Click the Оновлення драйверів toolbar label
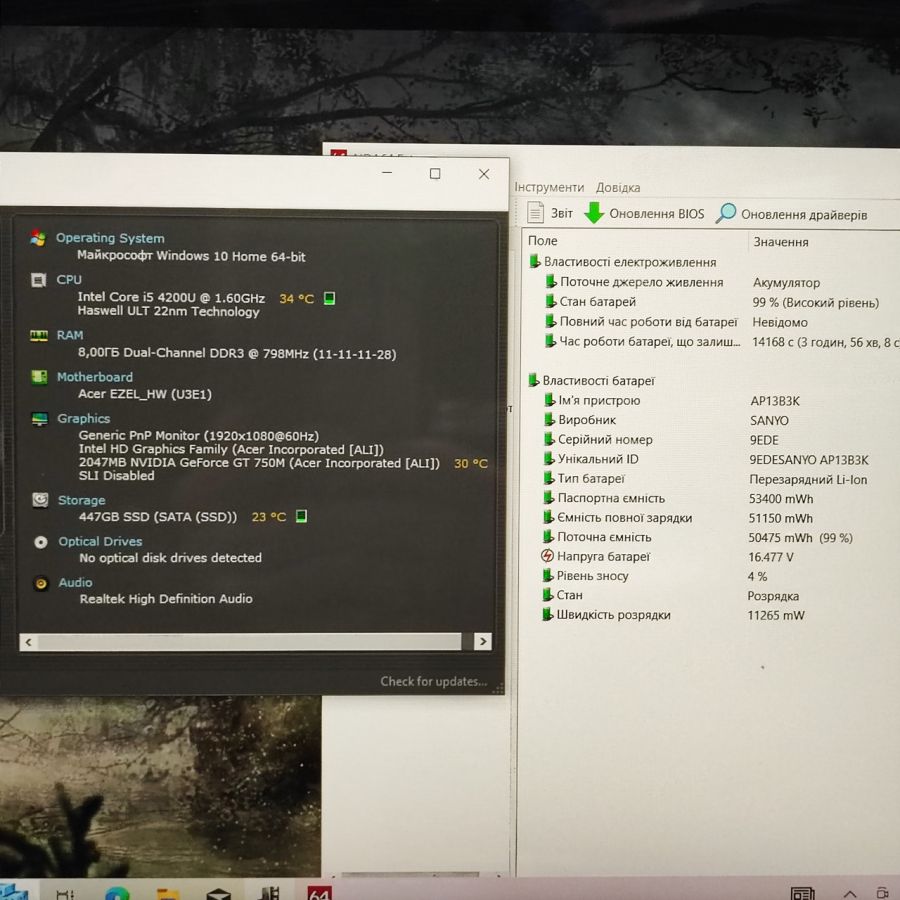The image size is (900, 900). click(804, 215)
